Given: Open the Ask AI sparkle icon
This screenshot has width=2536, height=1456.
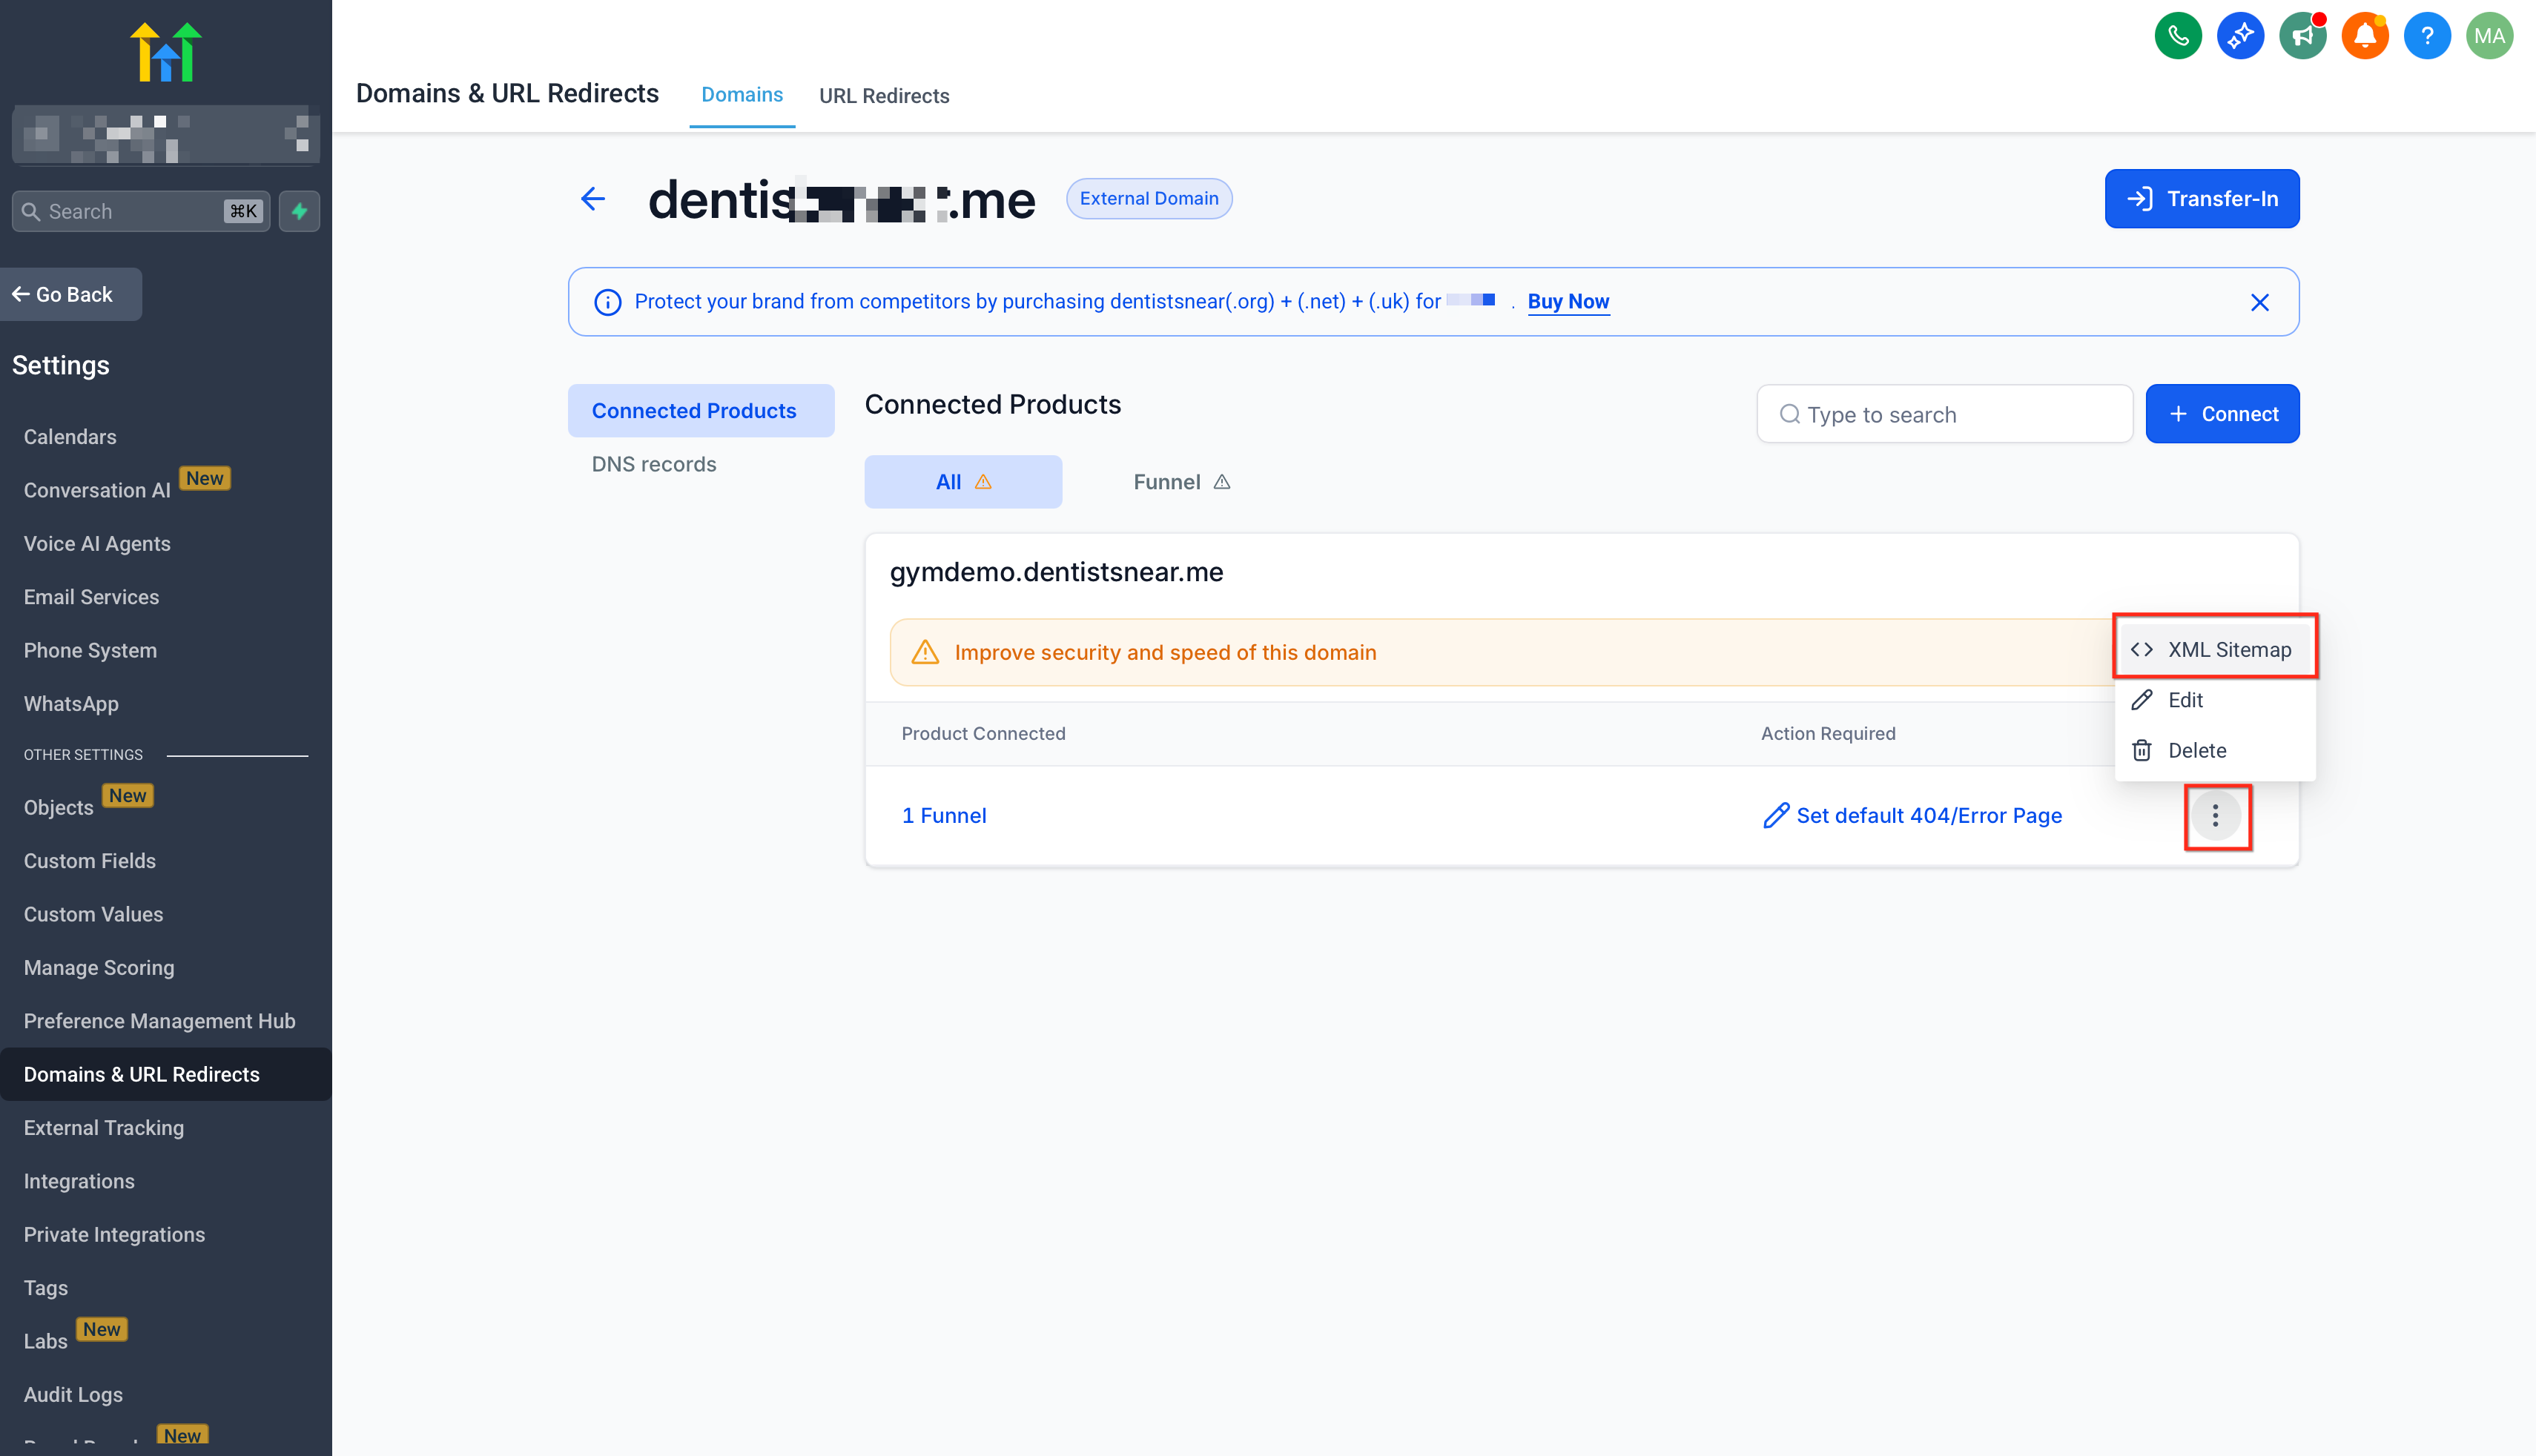Looking at the screenshot, I should [x=2240, y=36].
